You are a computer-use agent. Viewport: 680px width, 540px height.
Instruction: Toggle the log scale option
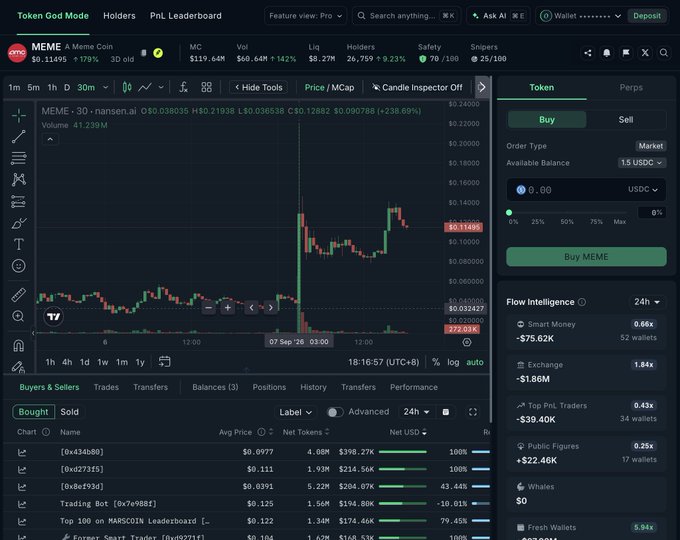coord(453,362)
